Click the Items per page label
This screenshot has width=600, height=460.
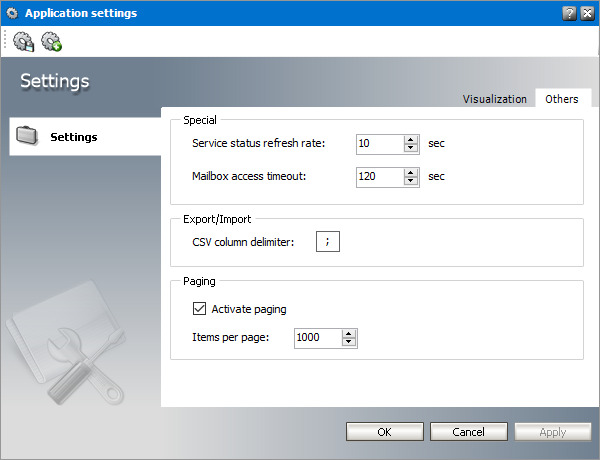coord(230,337)
